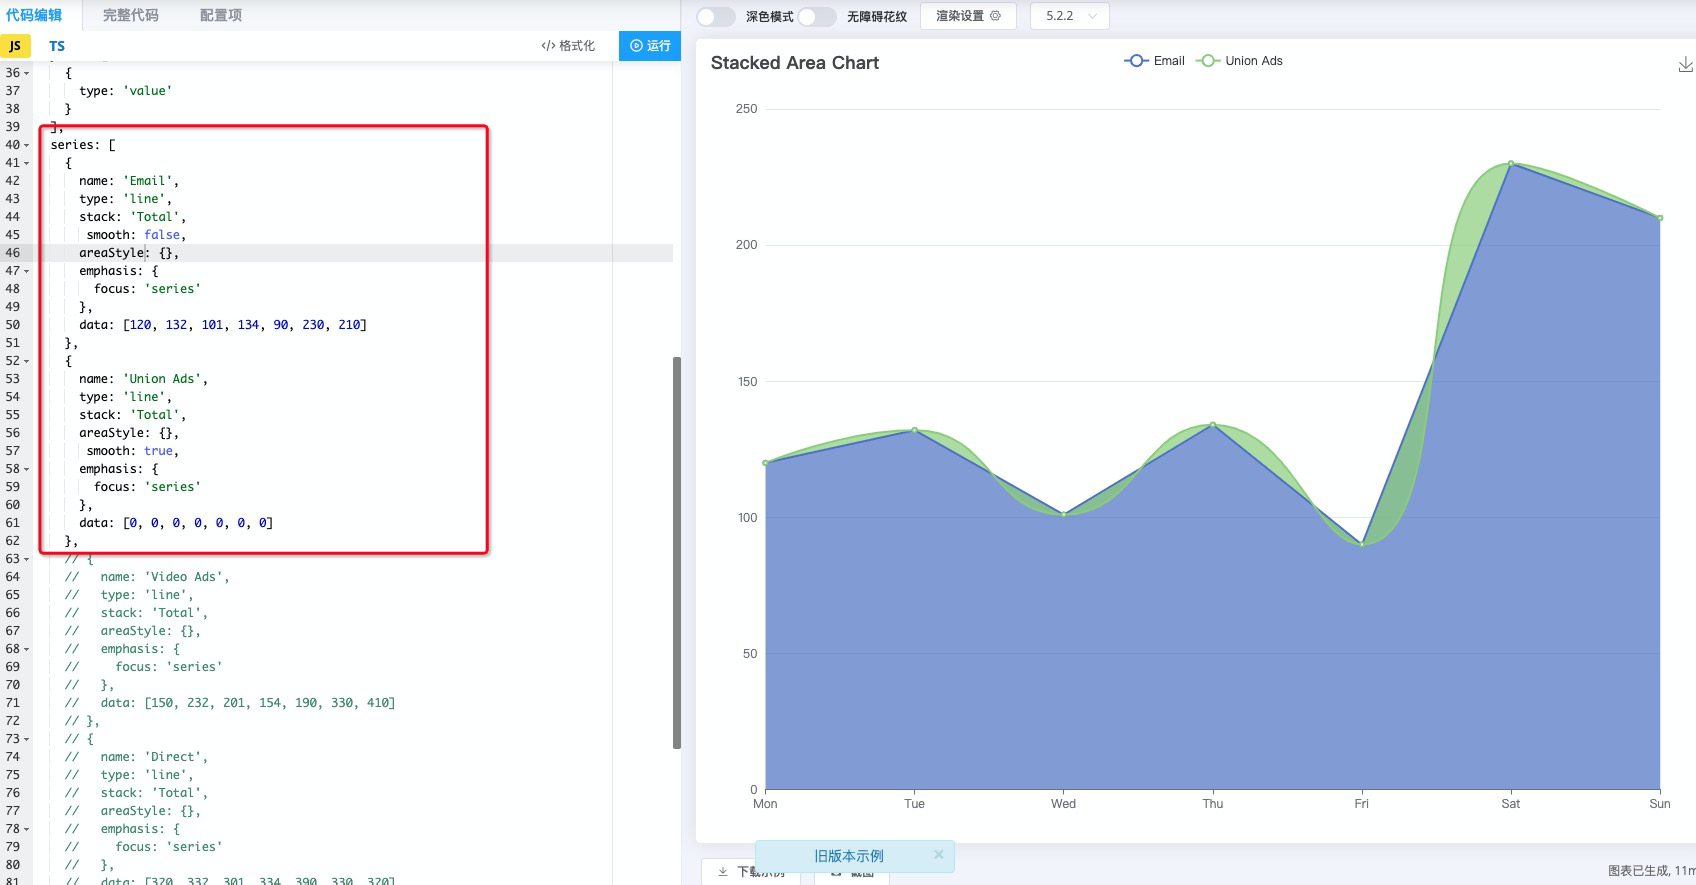The image size is (1696, 885).
Task: Switch to the 配置项 tab
Action: point(221,15)
